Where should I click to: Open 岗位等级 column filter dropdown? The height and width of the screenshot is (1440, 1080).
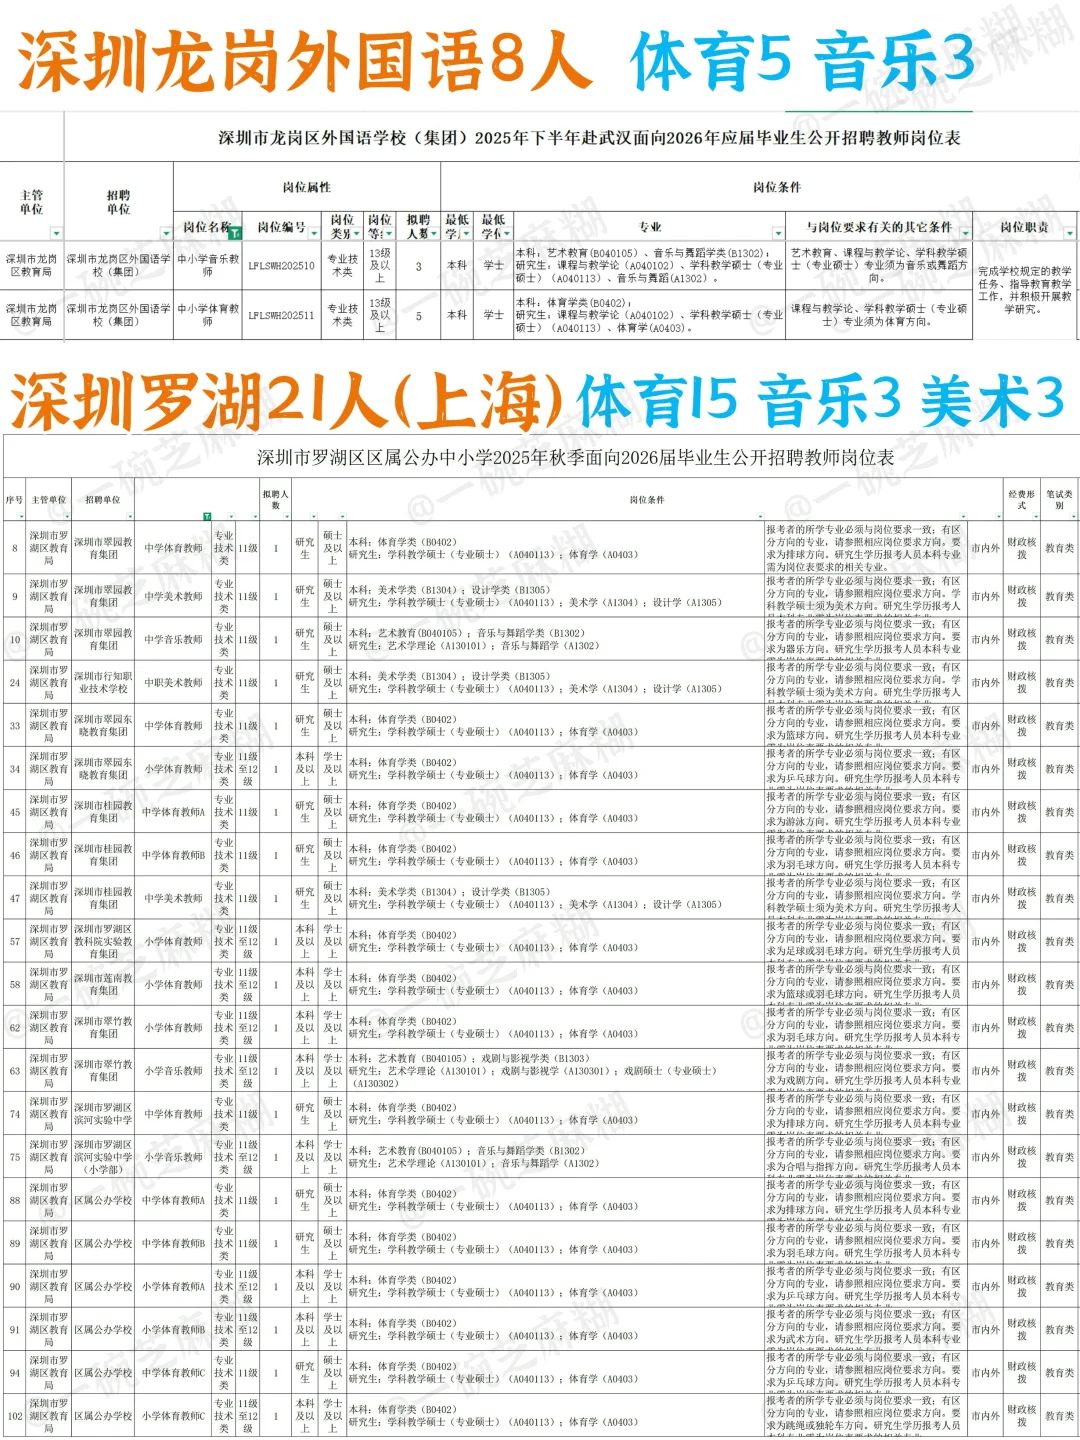pos(390,233)
